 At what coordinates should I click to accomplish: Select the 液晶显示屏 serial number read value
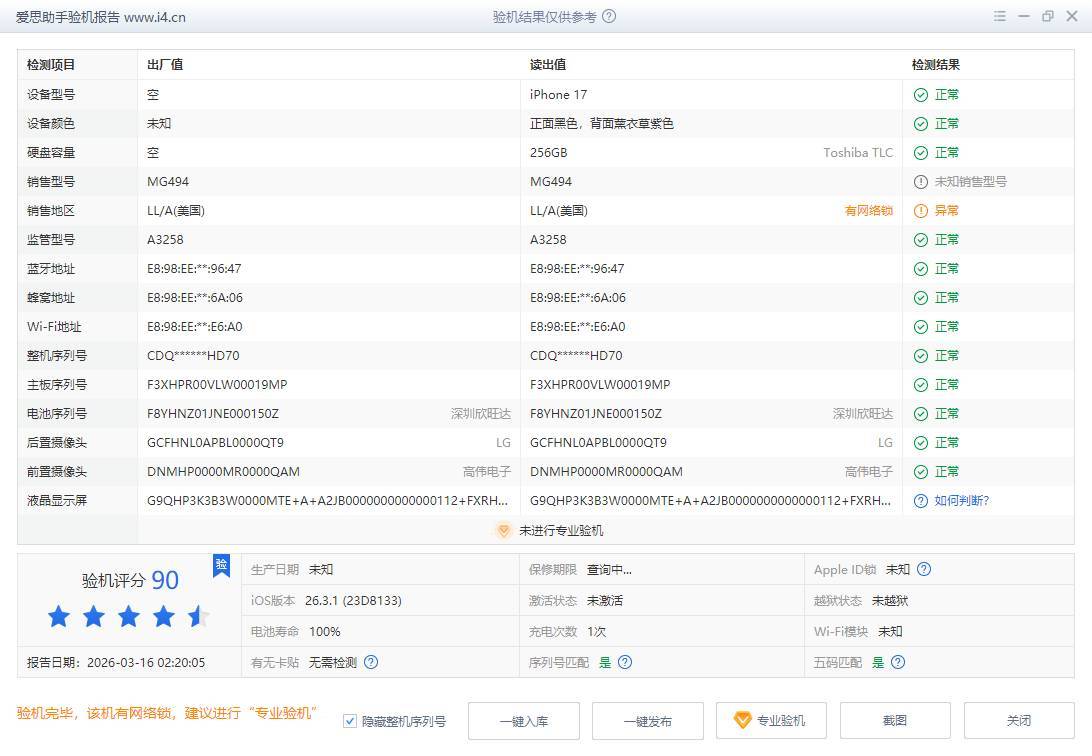click(710, 501)
